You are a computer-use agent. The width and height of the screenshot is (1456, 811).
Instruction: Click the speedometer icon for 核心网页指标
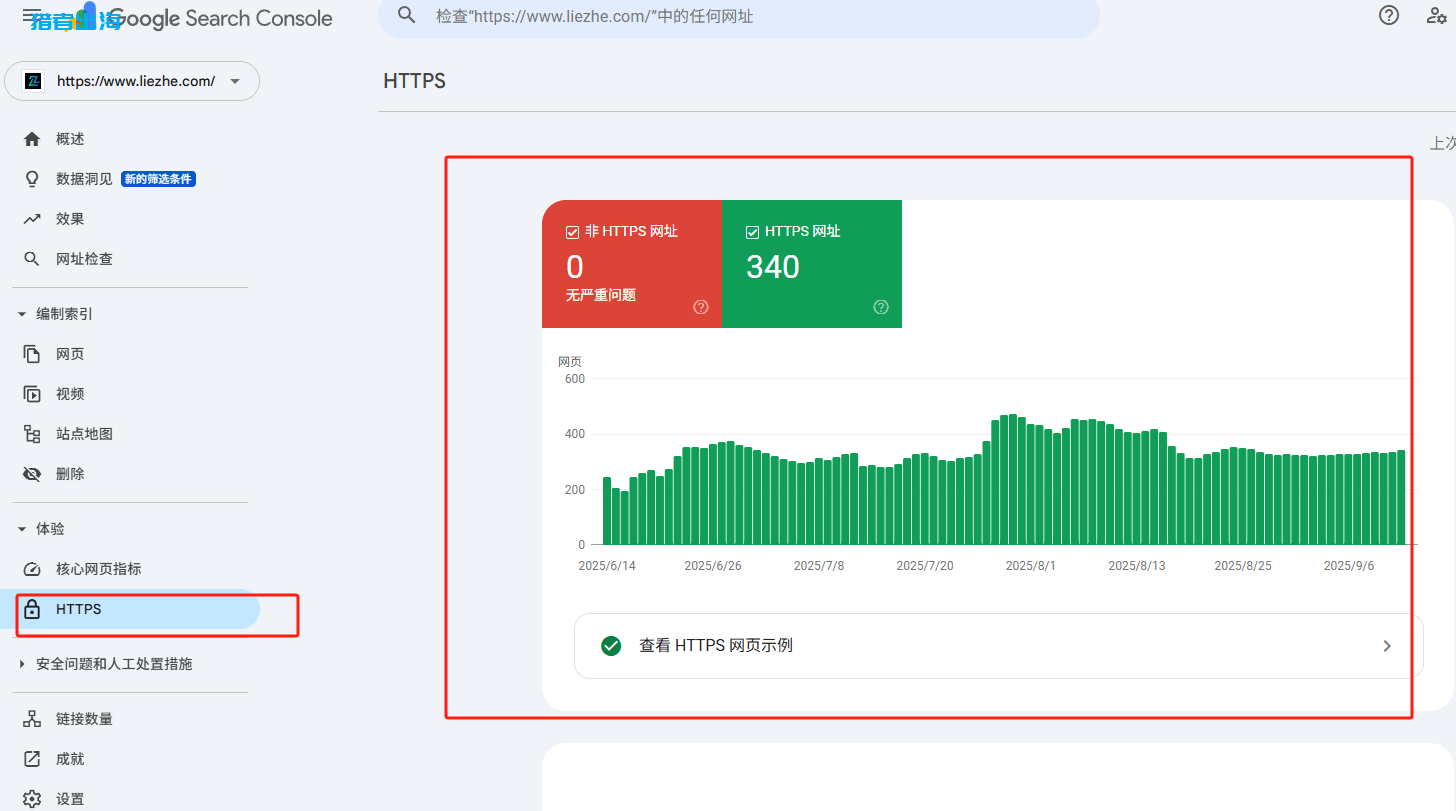[x=32, y=569]
